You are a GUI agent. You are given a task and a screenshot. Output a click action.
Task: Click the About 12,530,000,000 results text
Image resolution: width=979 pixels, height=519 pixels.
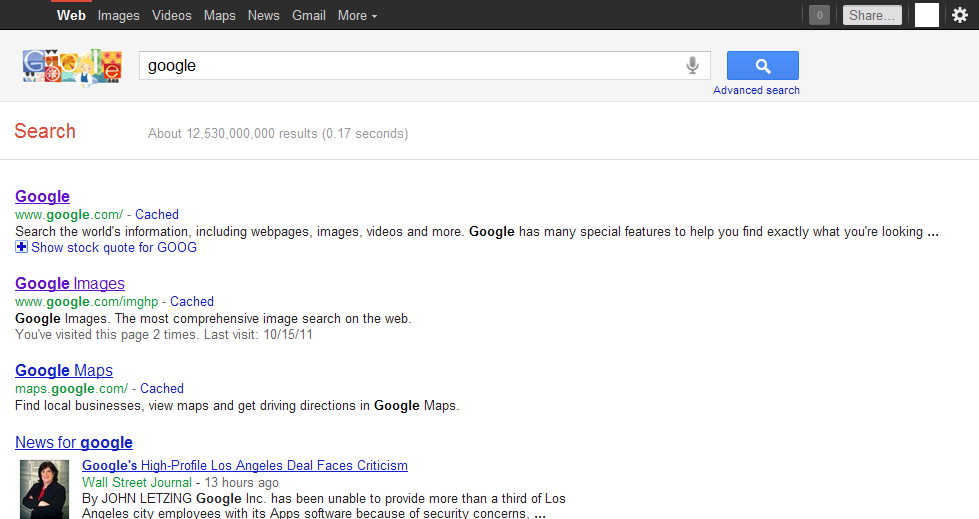(x=278, y=133)
